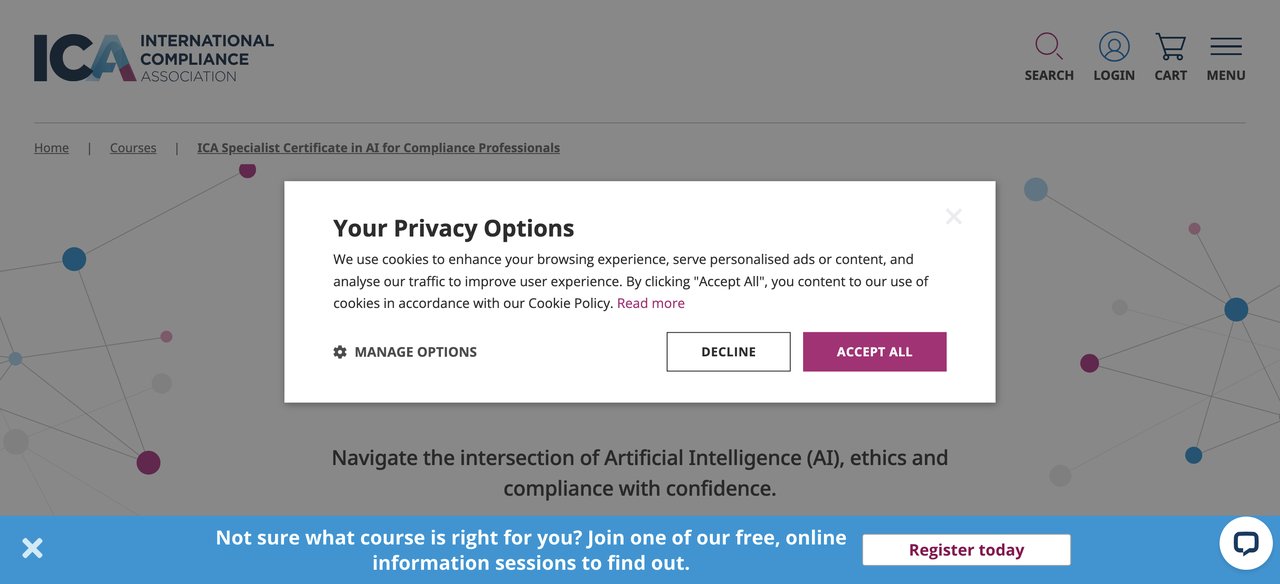Accept all cookies
1280x584 pixels.
point(874,351)
